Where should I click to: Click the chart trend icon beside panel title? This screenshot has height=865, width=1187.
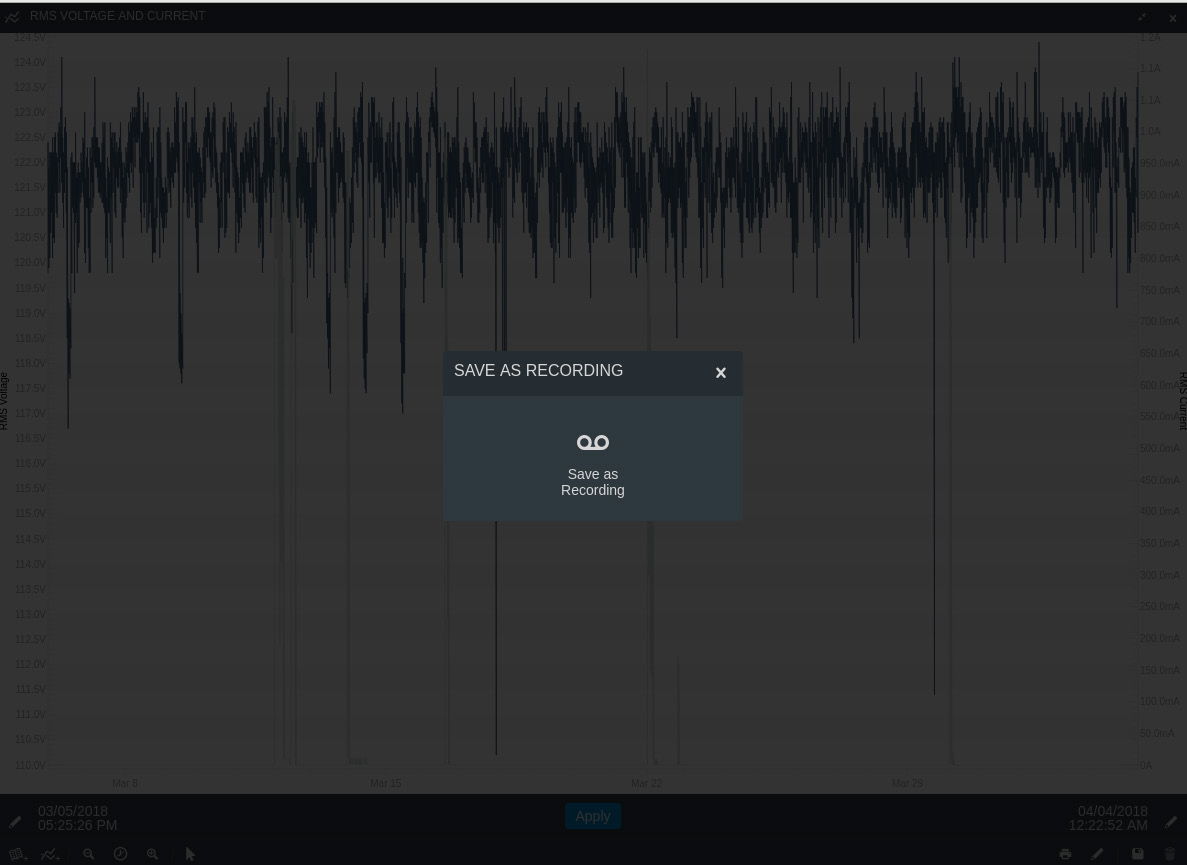point(12,17)
